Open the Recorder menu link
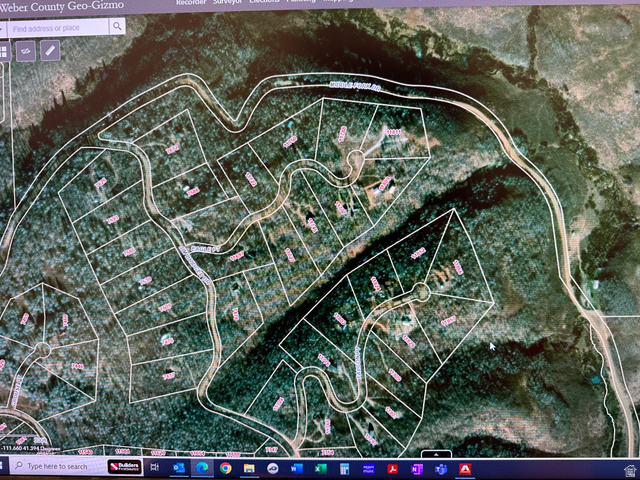 (191, 2)
